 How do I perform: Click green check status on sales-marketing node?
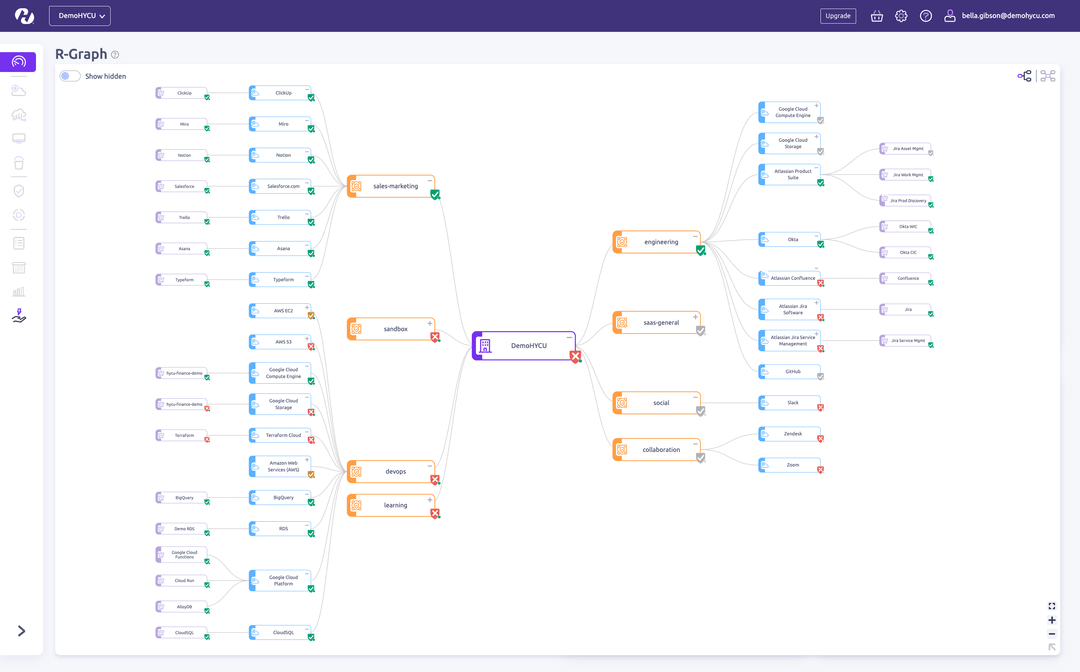(x=435, y=195)
